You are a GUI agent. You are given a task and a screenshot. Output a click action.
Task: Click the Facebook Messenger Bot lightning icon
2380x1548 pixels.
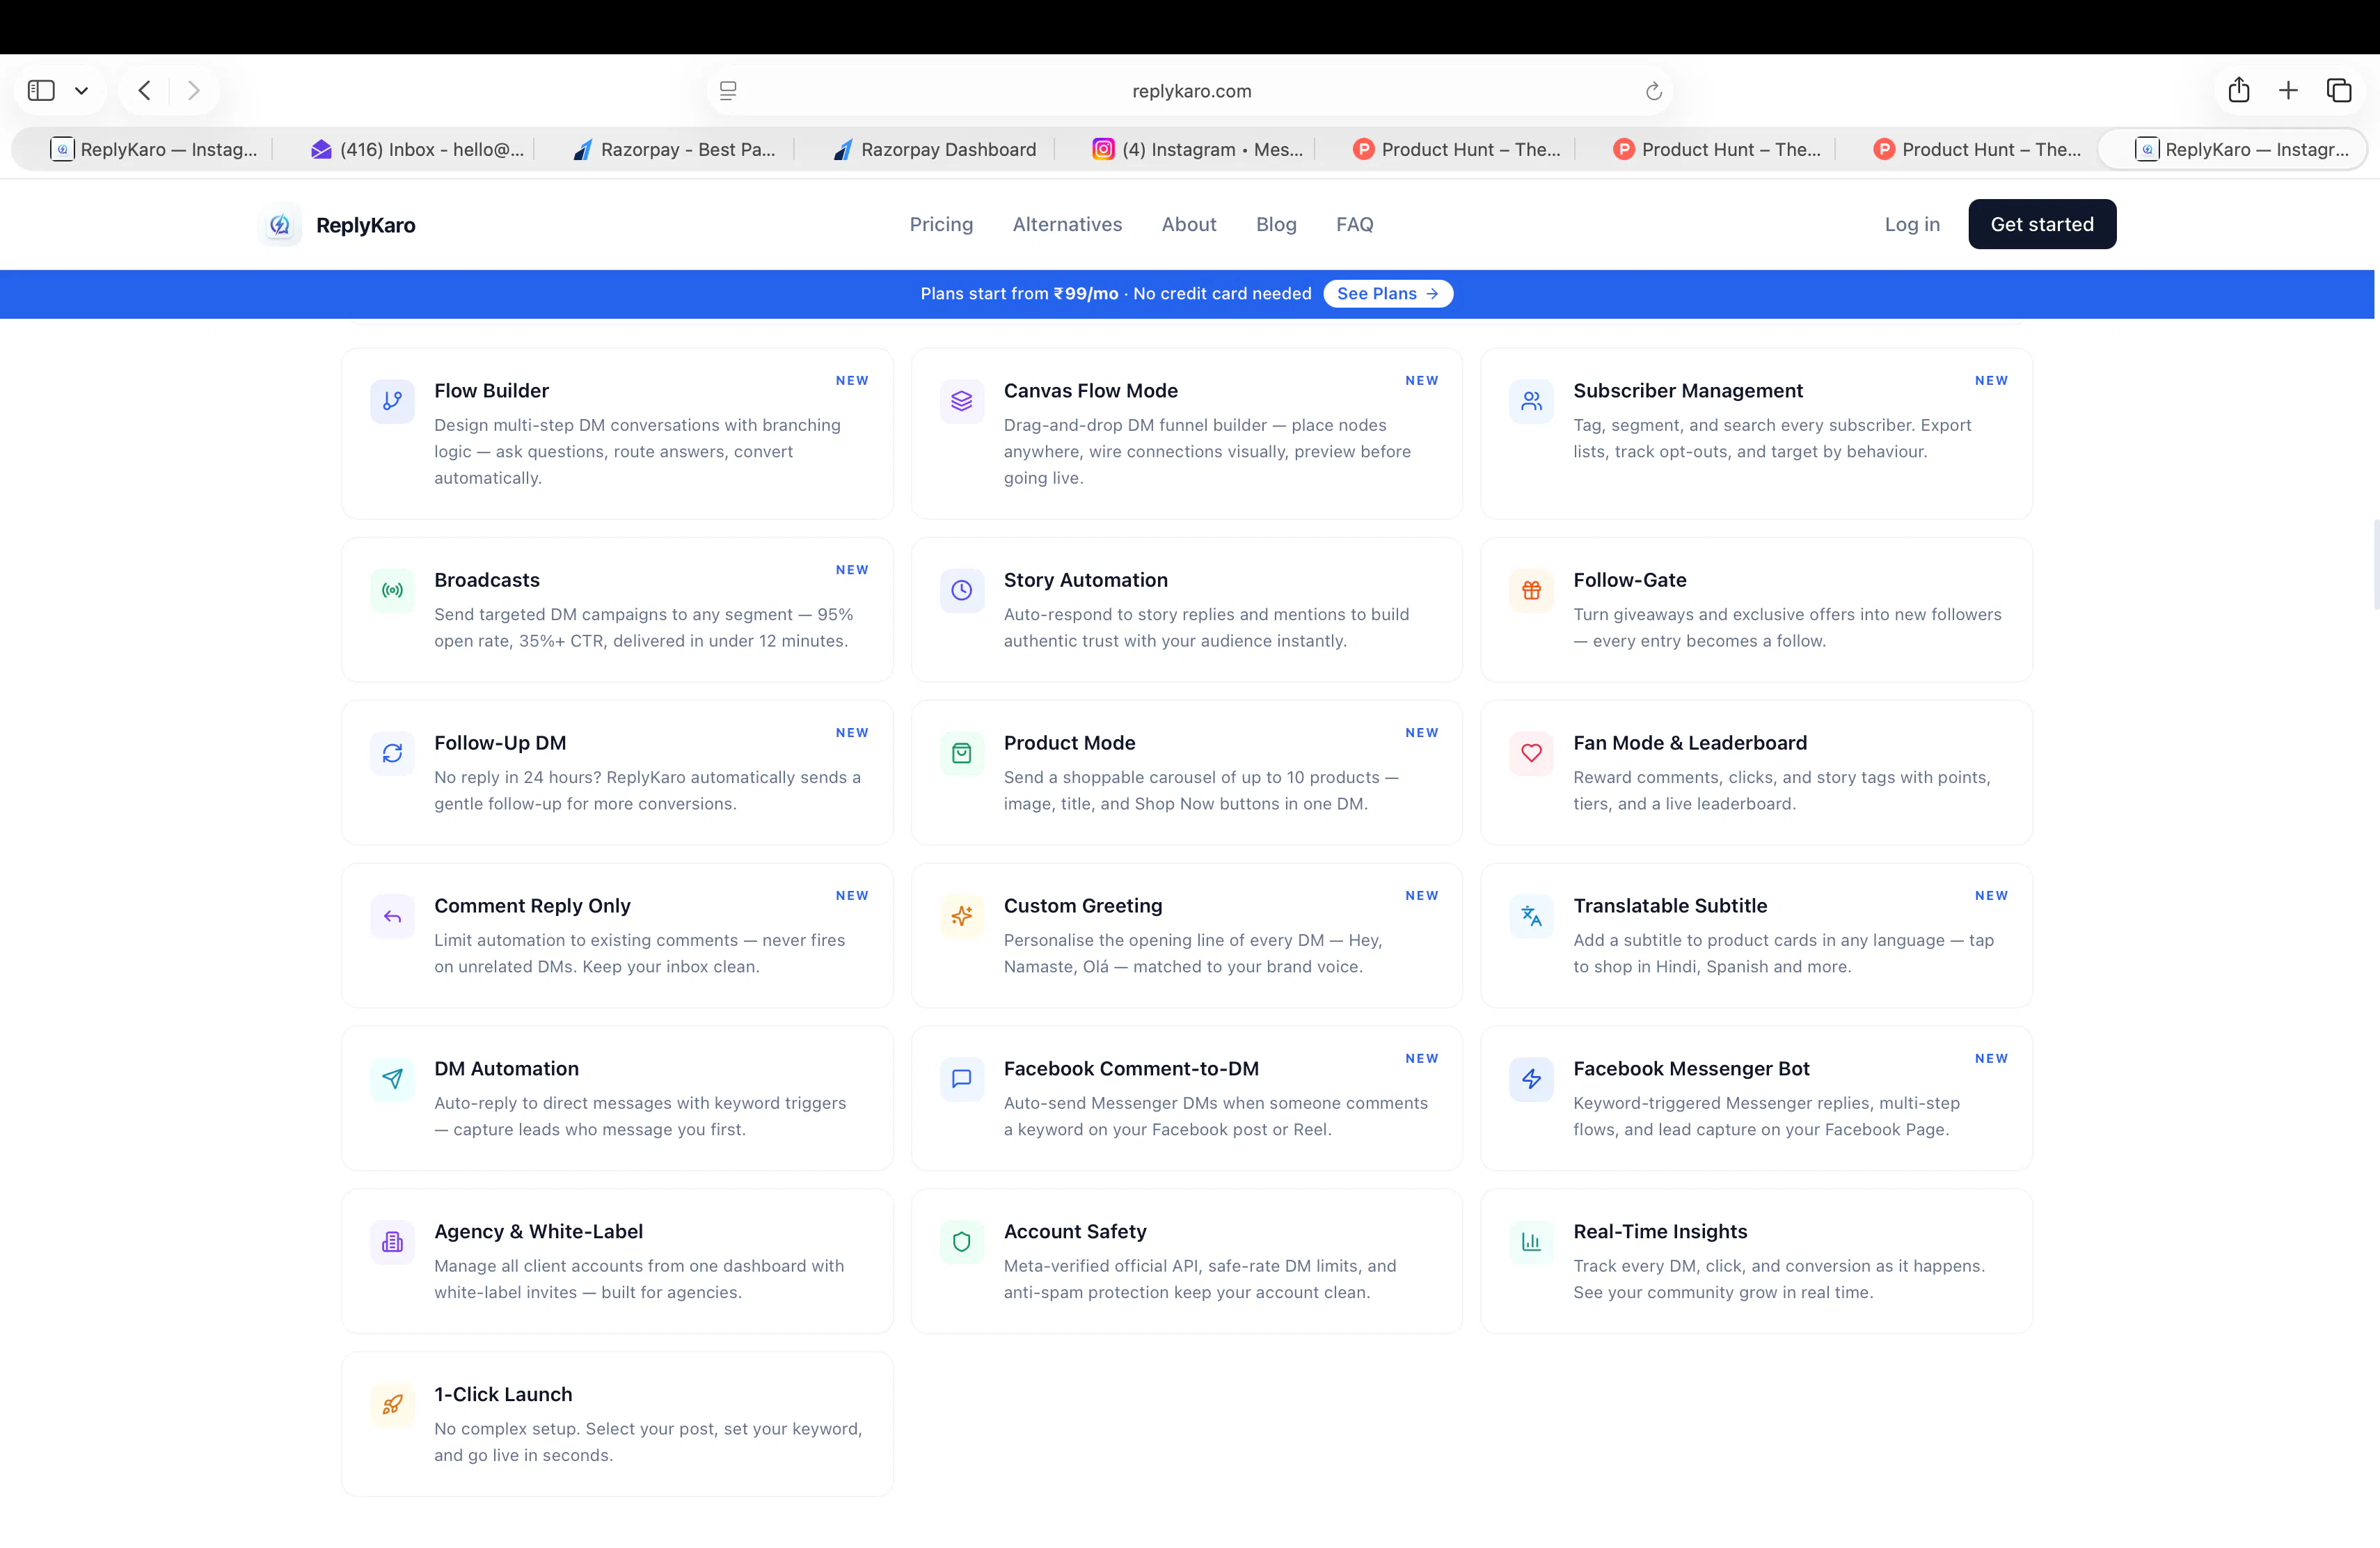[1531, 1079]
